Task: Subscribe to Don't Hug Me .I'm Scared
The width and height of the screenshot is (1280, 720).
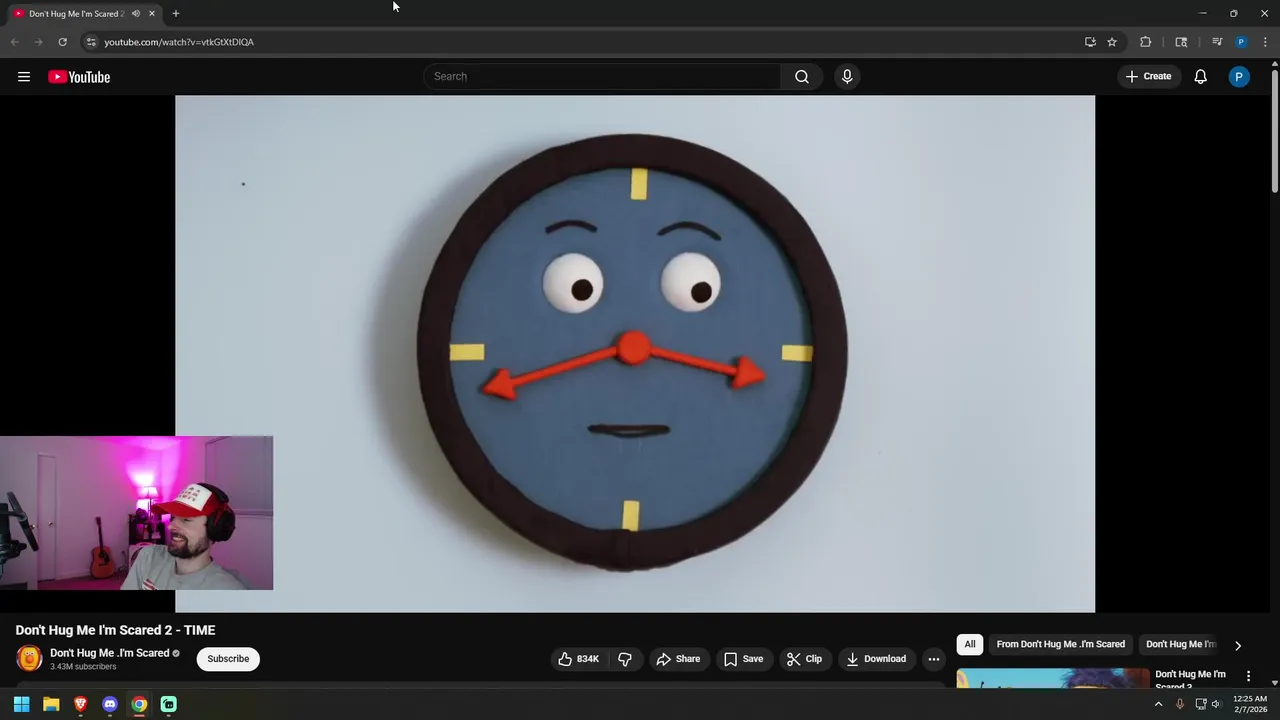Action: click(x=228, y=659)
